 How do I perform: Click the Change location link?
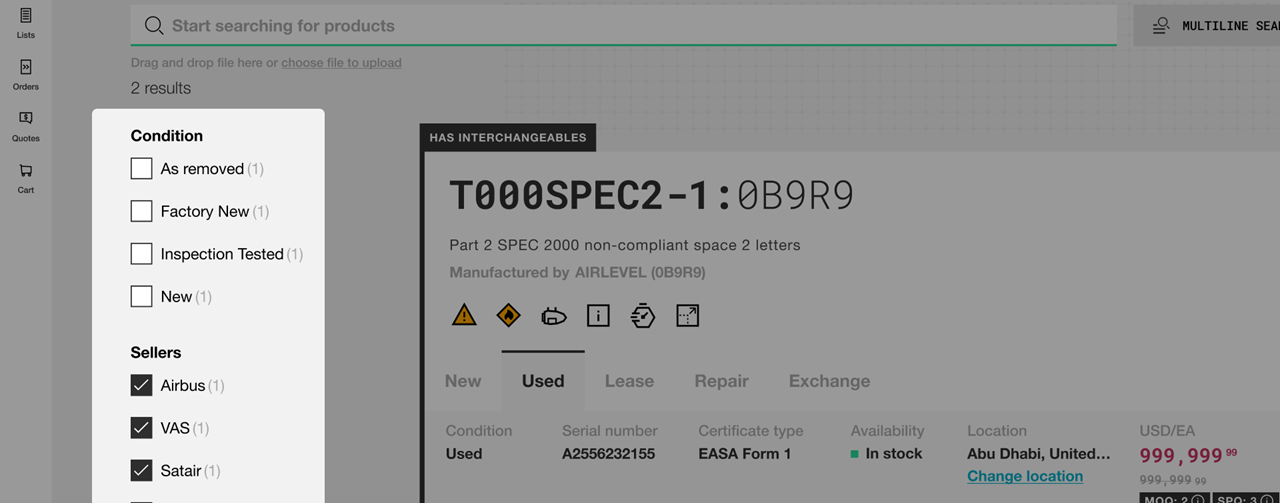click(x=1025, y=476)
